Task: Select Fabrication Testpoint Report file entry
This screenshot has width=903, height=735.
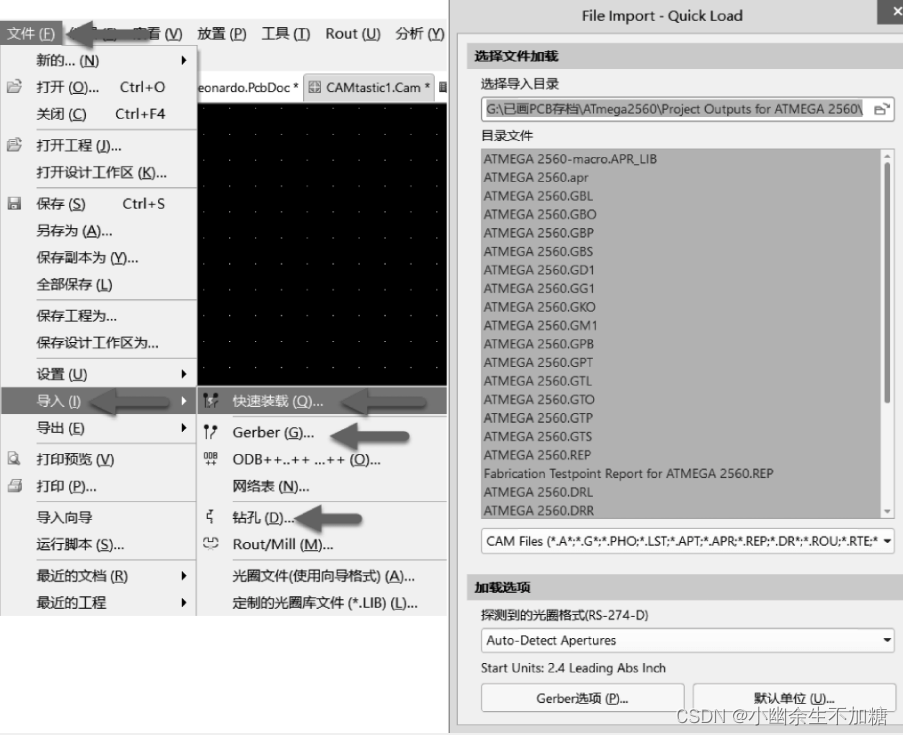Action: (x=681, y=473)
